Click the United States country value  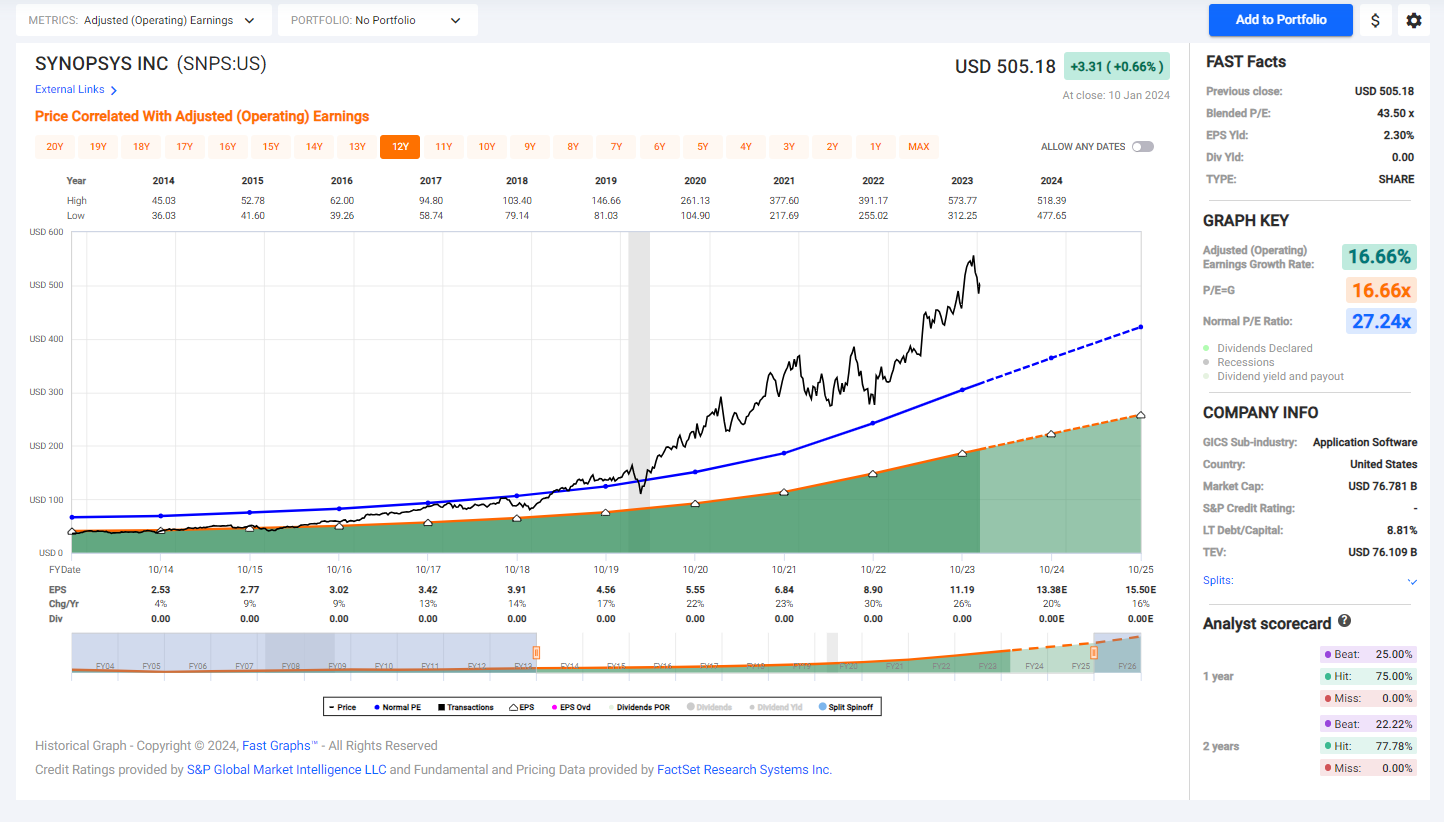tap(1384, 464)
